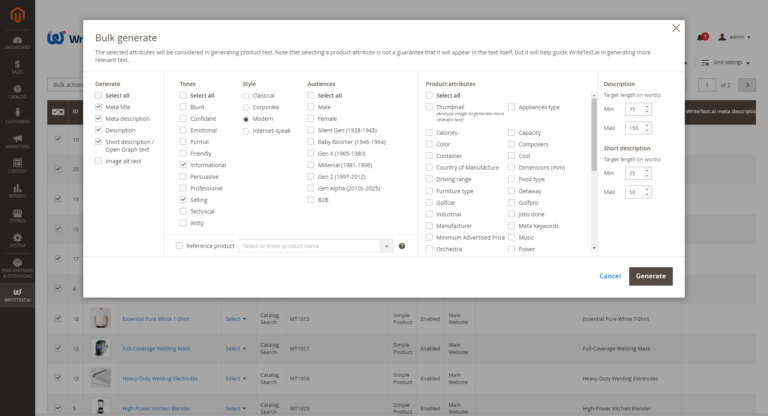This screenshot has height=416, width=768.
Task: Check the Meta Keywords attribute checkbox
Action: pyautogui.click(x=511, y=226)
